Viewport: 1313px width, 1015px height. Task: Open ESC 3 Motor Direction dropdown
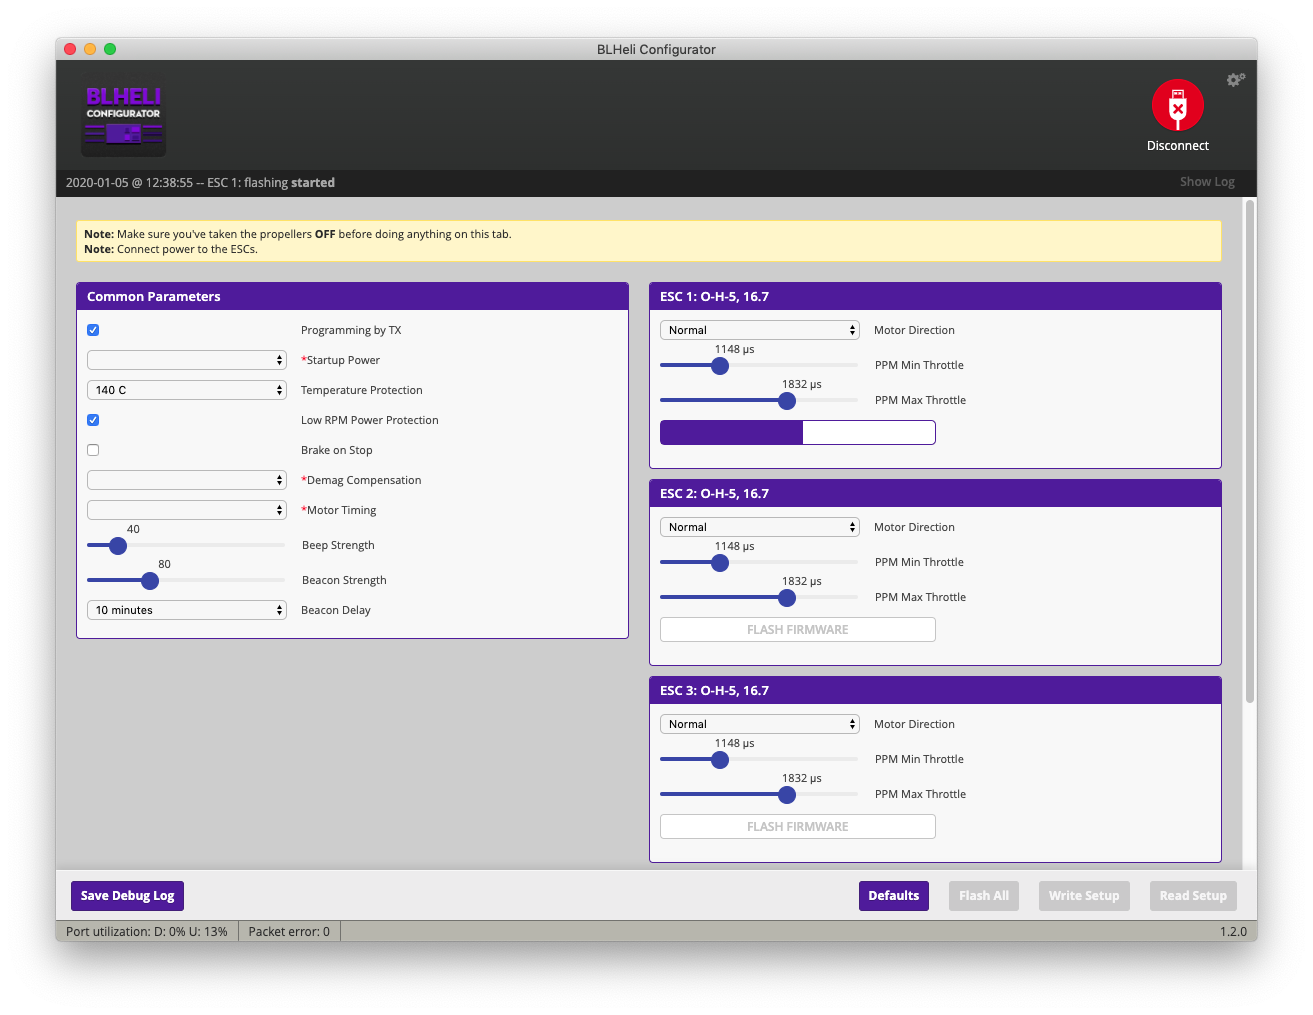[x=760, y=724]
